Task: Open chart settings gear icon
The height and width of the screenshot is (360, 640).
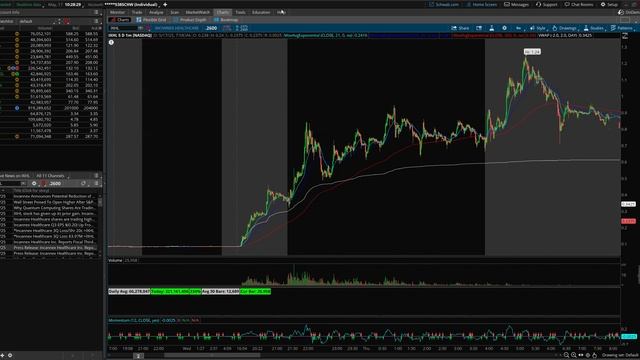Action: [504, 28]
